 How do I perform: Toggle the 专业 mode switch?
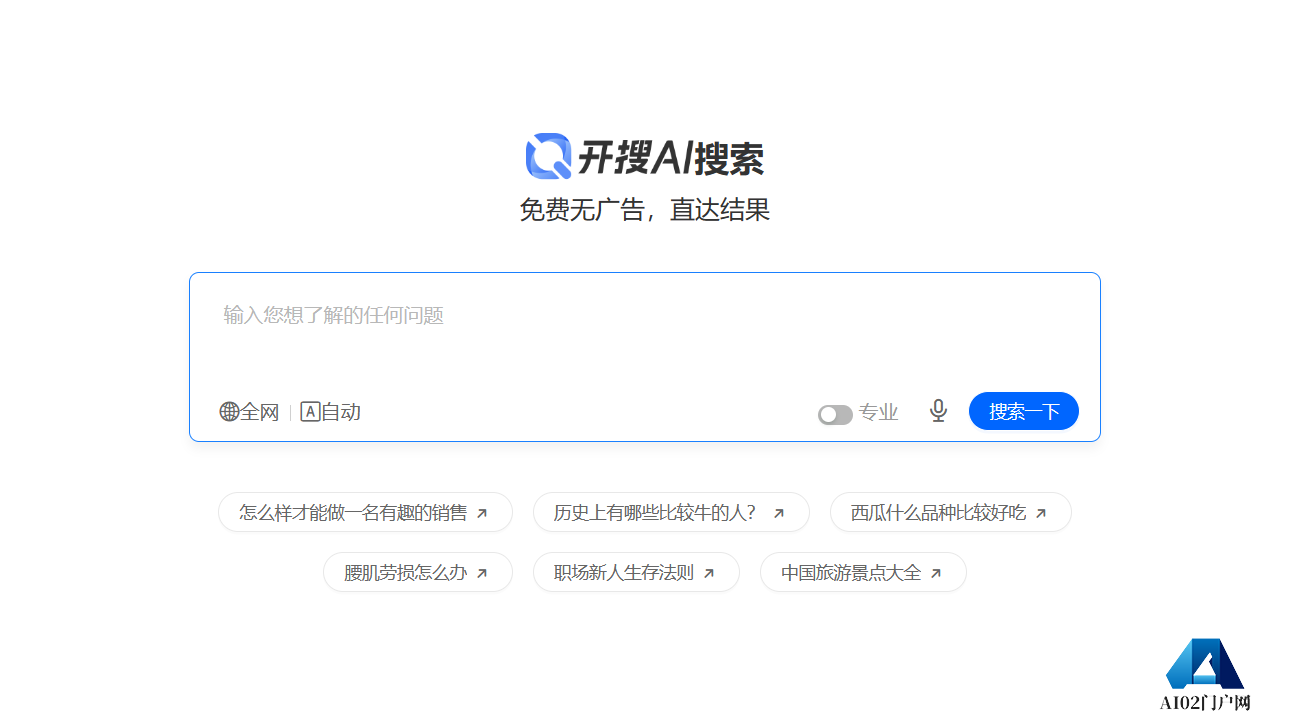pos(835,414)
